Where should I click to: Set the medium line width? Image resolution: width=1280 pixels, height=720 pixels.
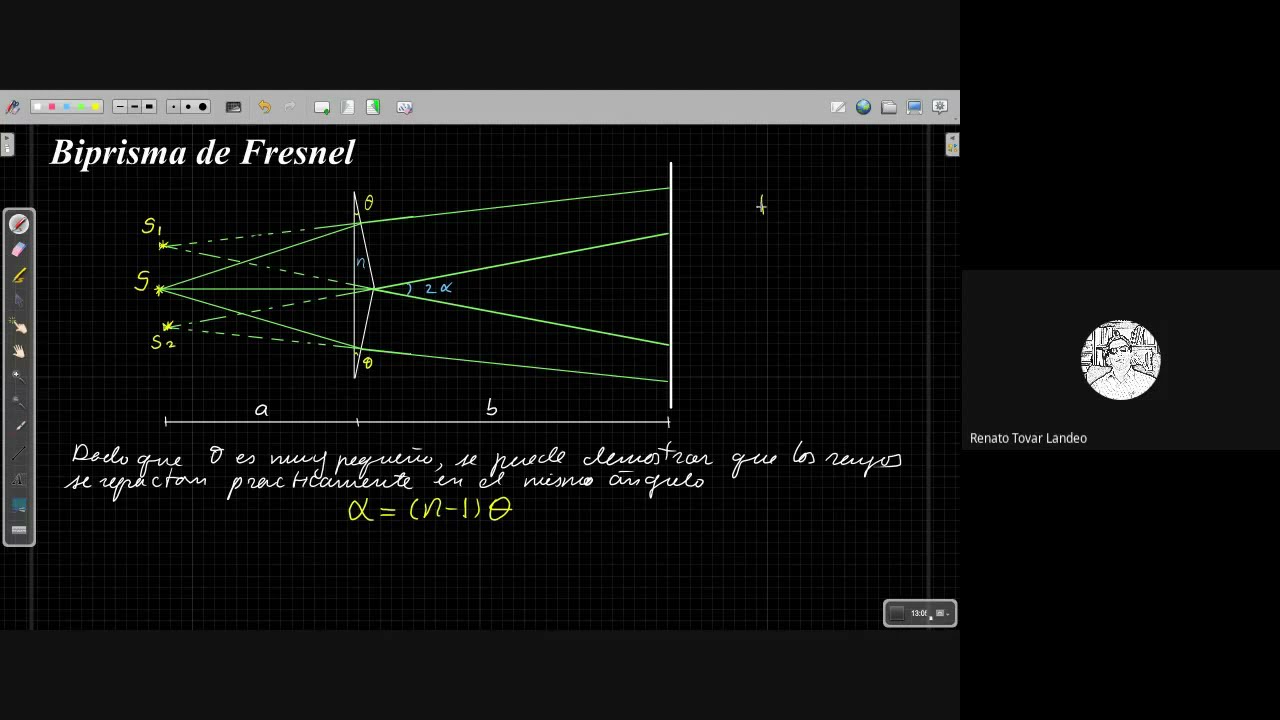(134, 107)
